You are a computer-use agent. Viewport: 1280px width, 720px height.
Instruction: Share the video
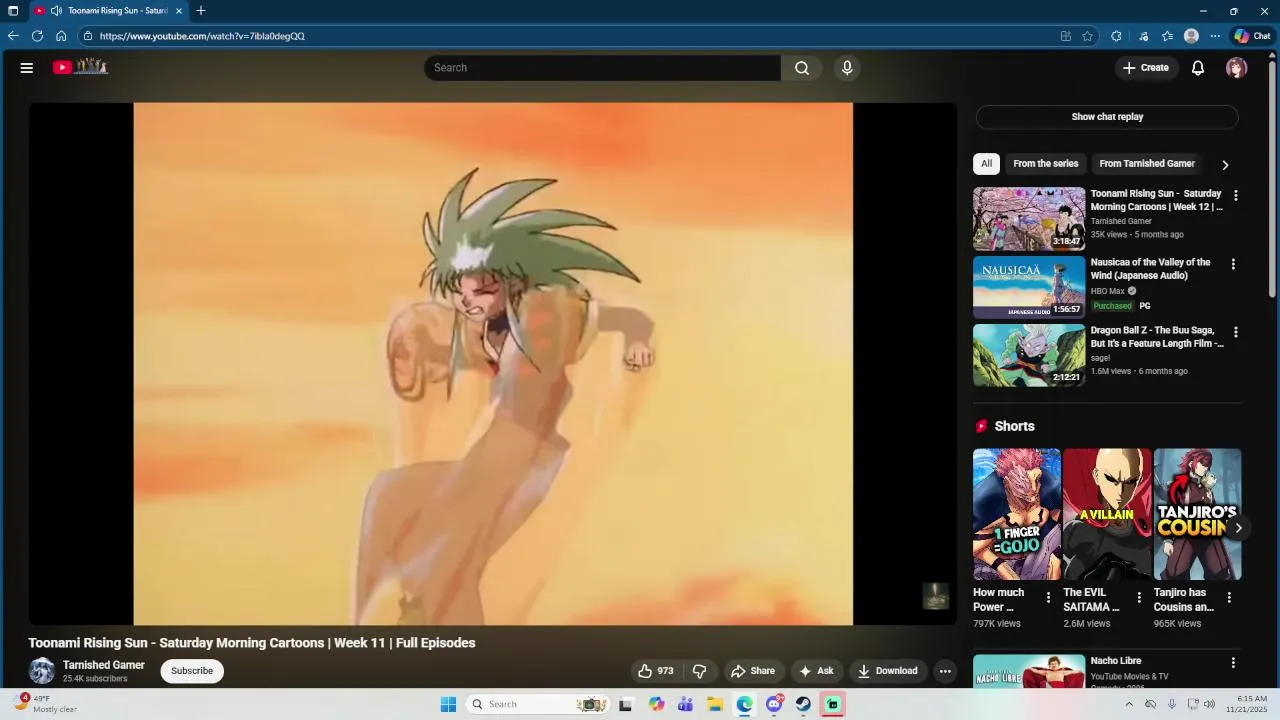click(753, 671)
